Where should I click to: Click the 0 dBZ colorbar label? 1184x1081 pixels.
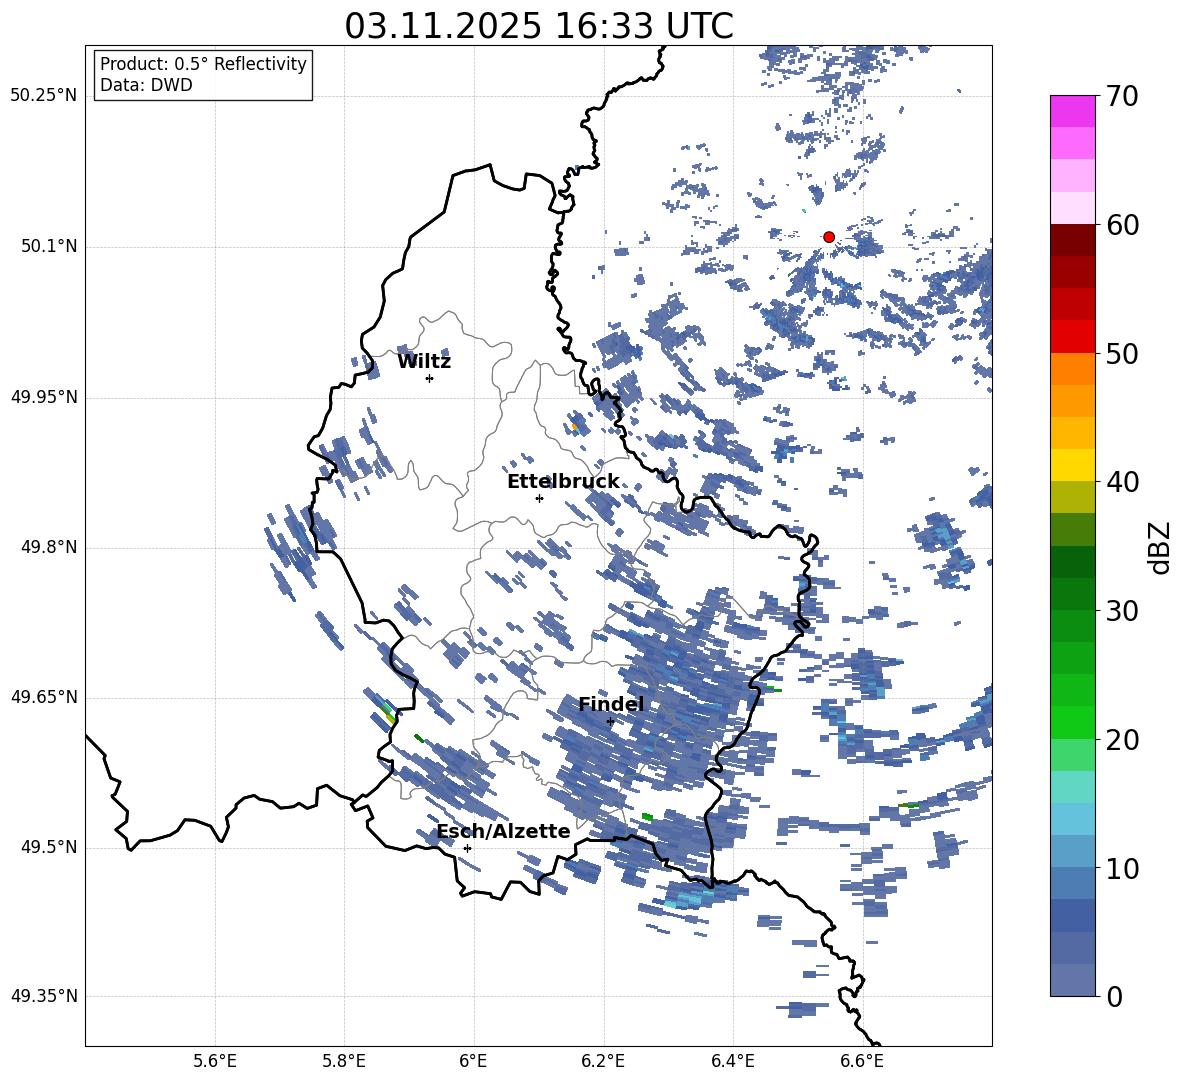tap(1114, 996)
